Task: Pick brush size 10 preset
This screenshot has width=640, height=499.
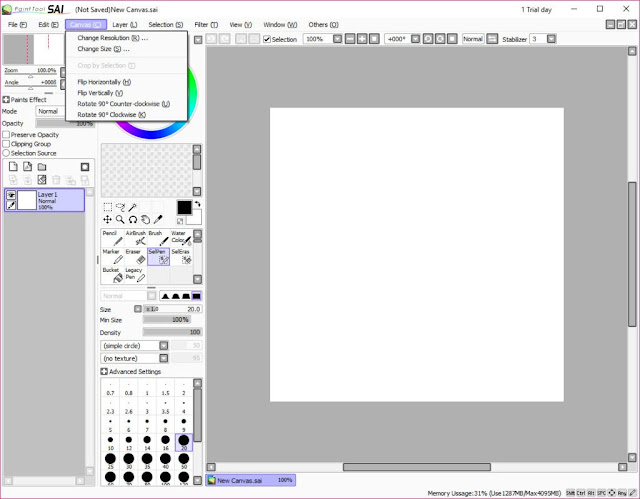Action: click(110, 443)
